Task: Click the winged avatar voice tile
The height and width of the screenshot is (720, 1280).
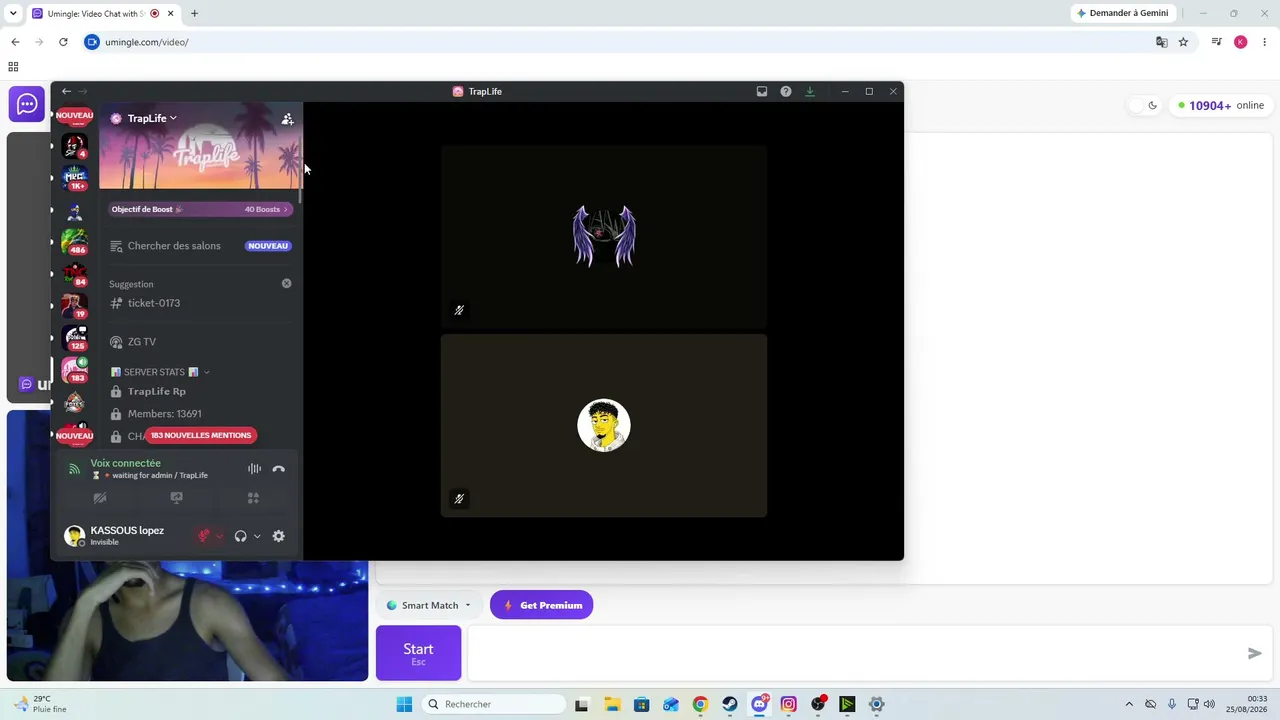Action: point(604,237)
